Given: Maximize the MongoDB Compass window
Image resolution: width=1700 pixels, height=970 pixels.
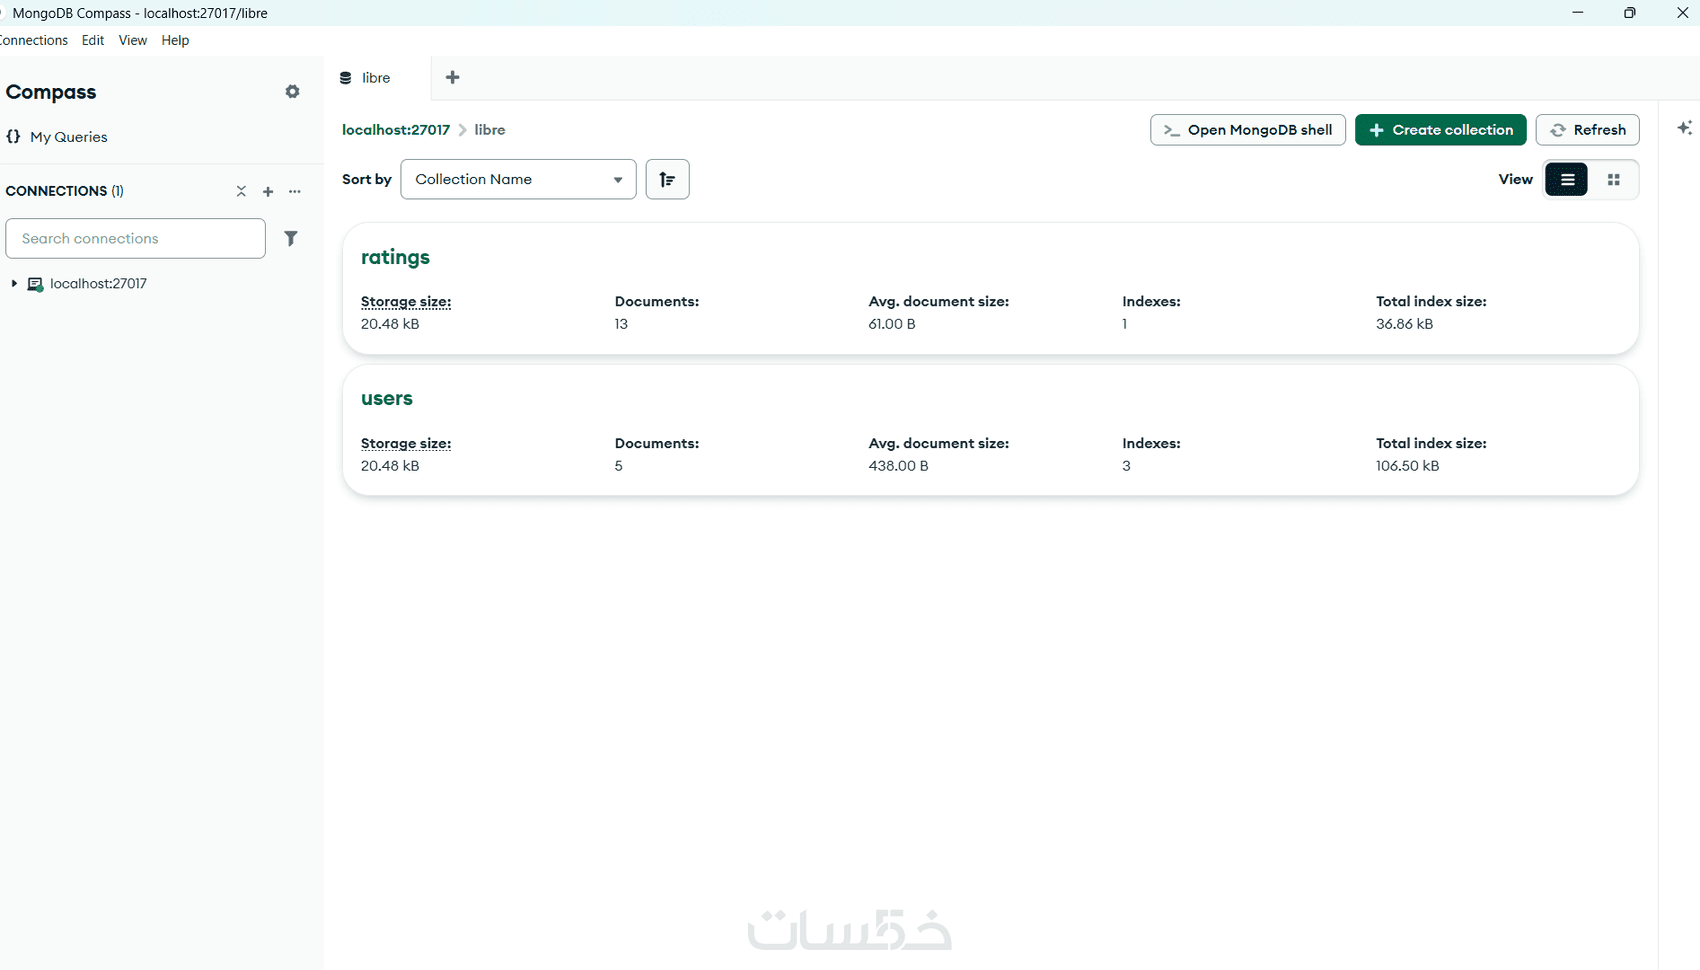Looking at the screenshot, I should pos(1630,13).
